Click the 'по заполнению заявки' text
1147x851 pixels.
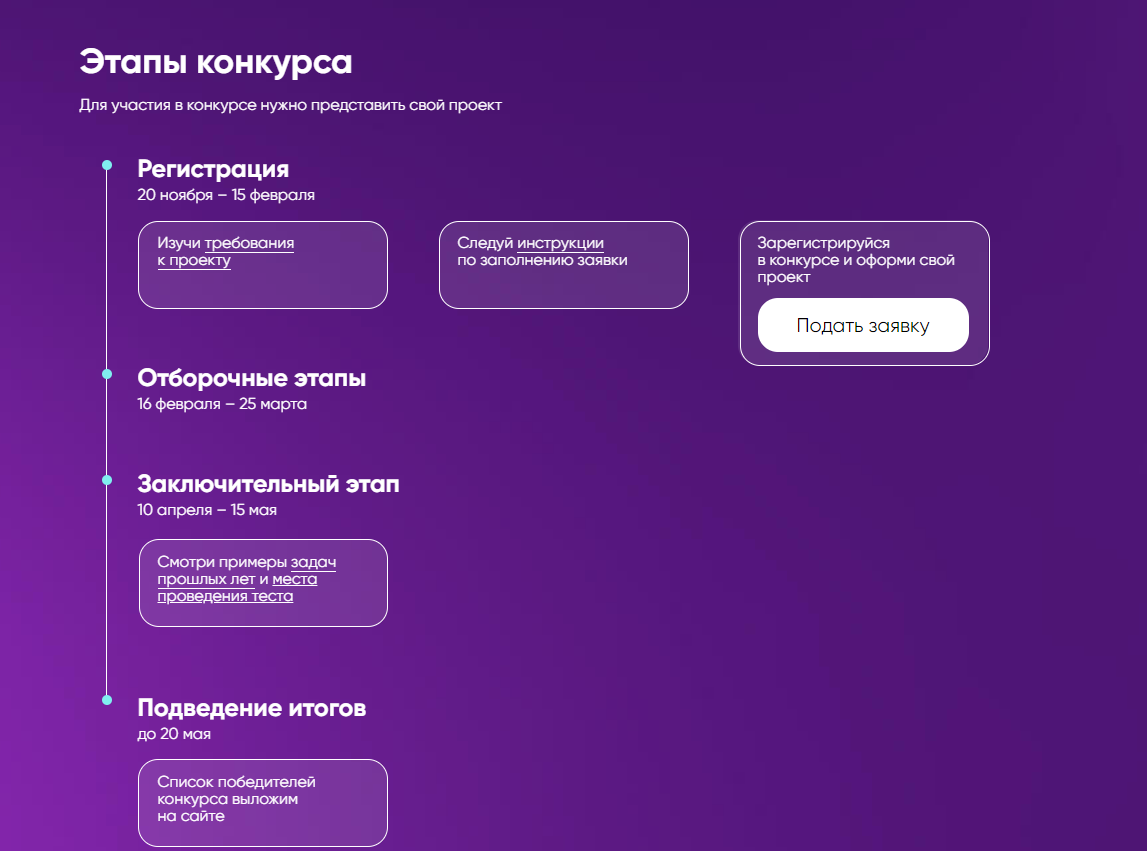click(542, 260)
